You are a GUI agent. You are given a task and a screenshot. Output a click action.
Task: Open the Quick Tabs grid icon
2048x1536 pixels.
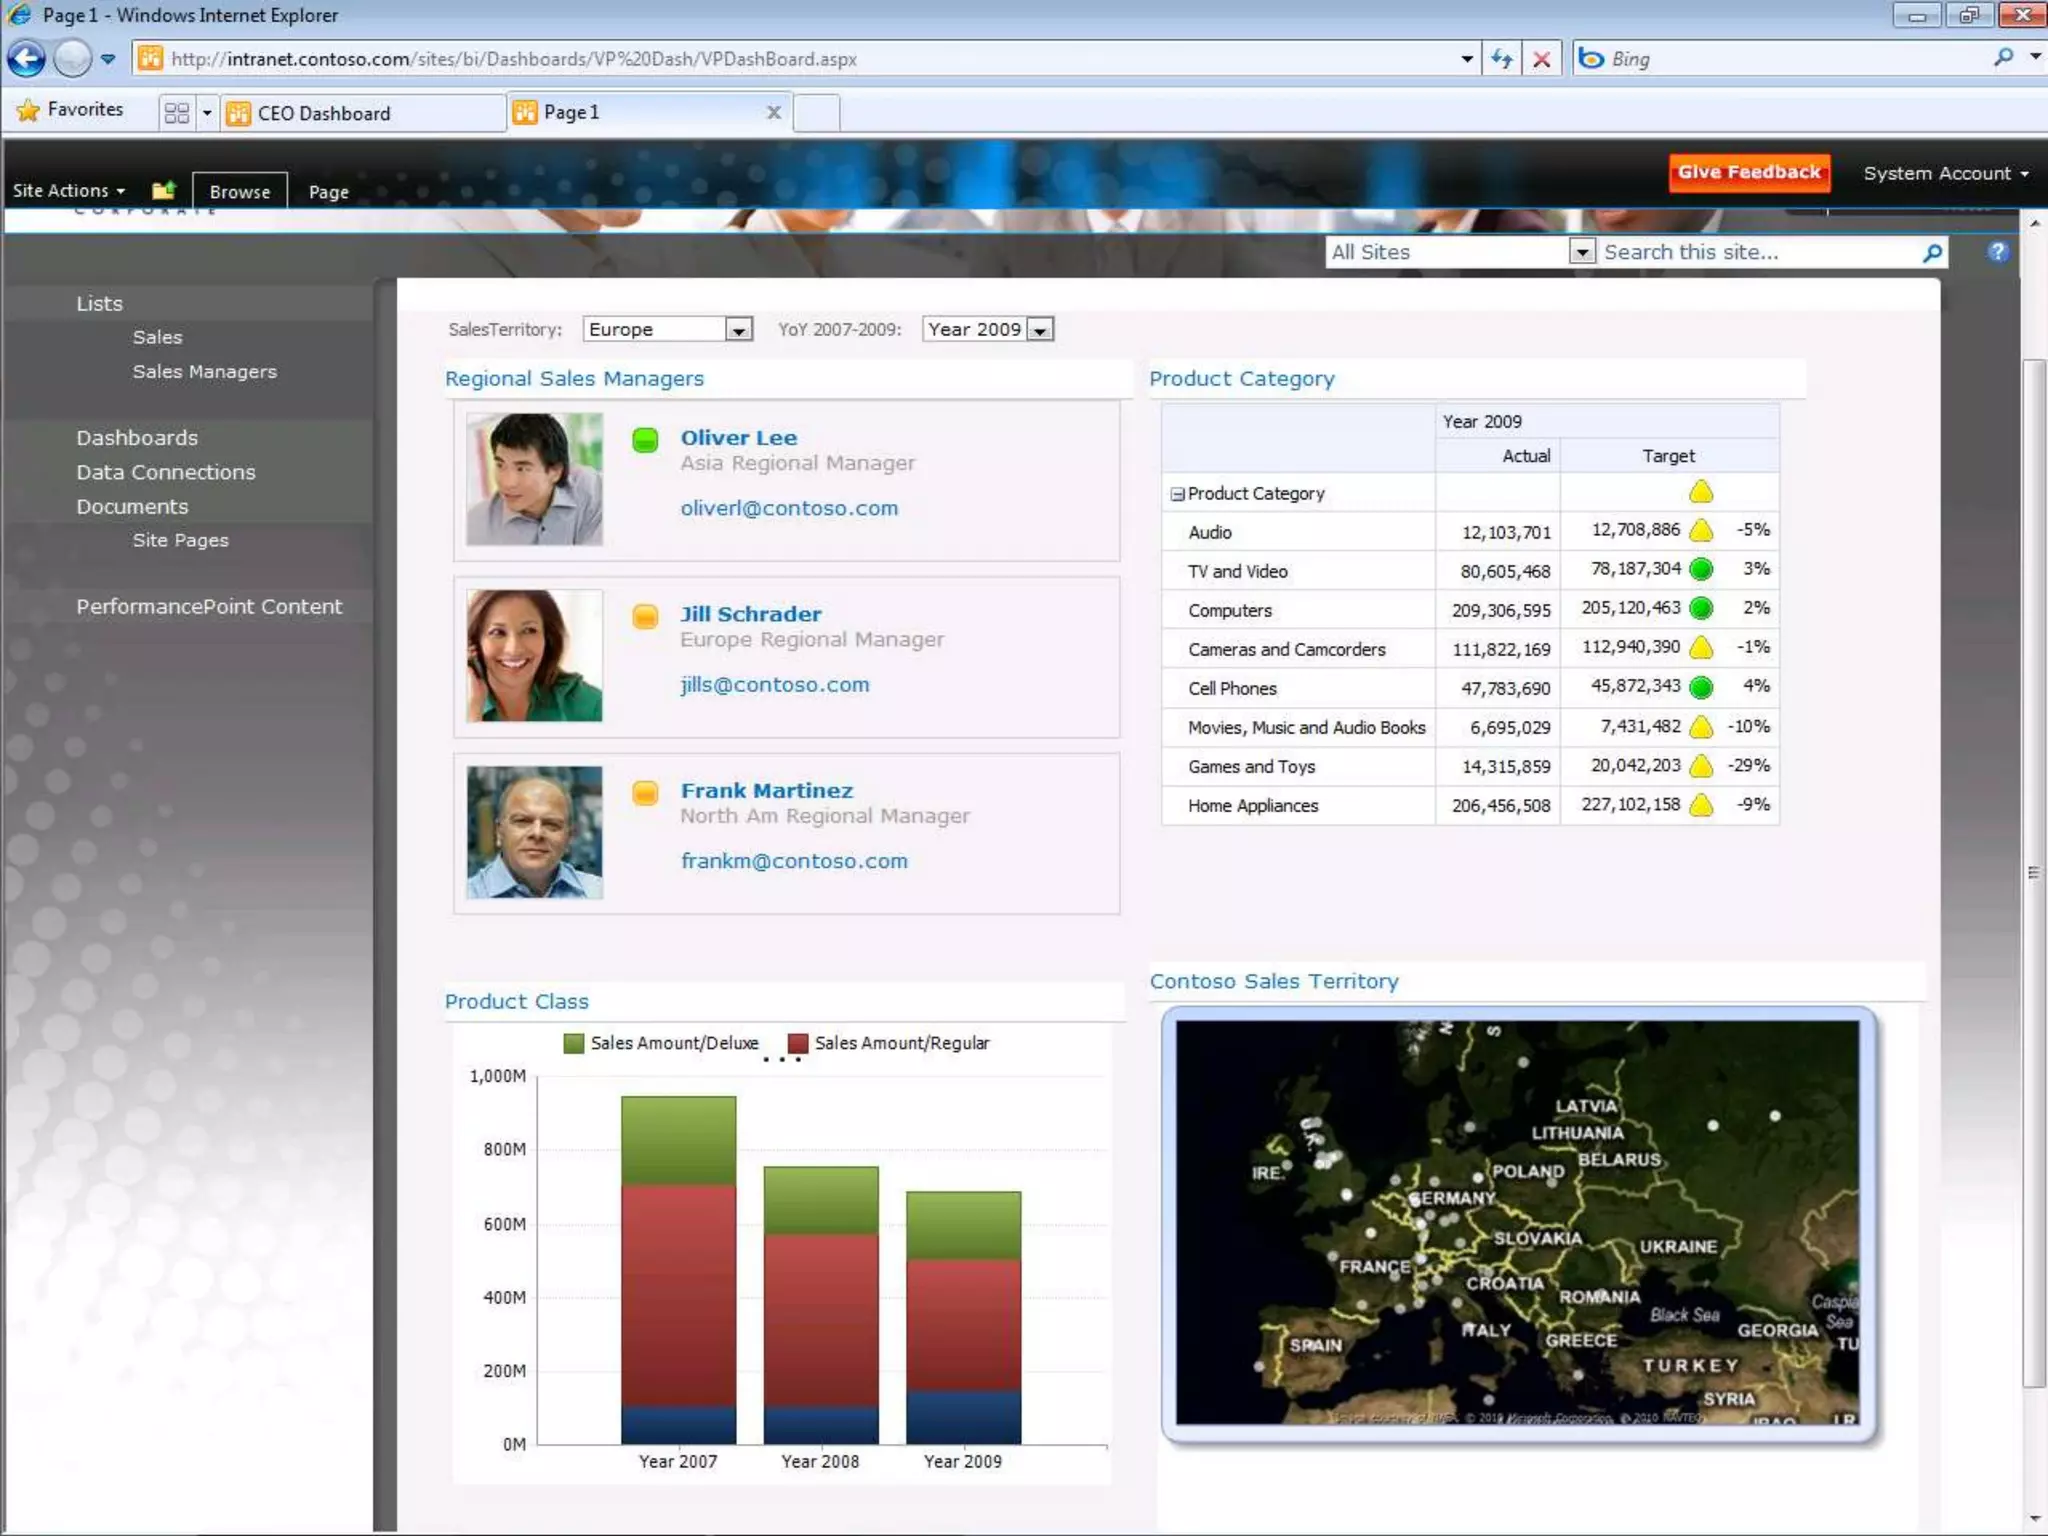point(177,113)
